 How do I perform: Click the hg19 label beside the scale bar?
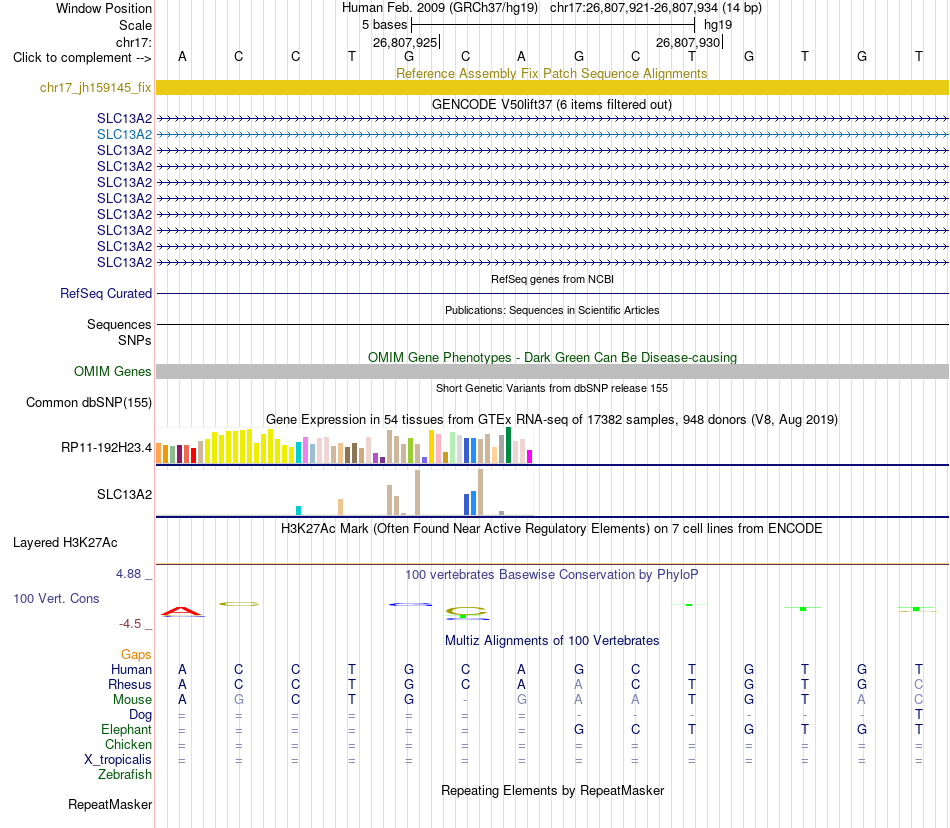(718, 25)
